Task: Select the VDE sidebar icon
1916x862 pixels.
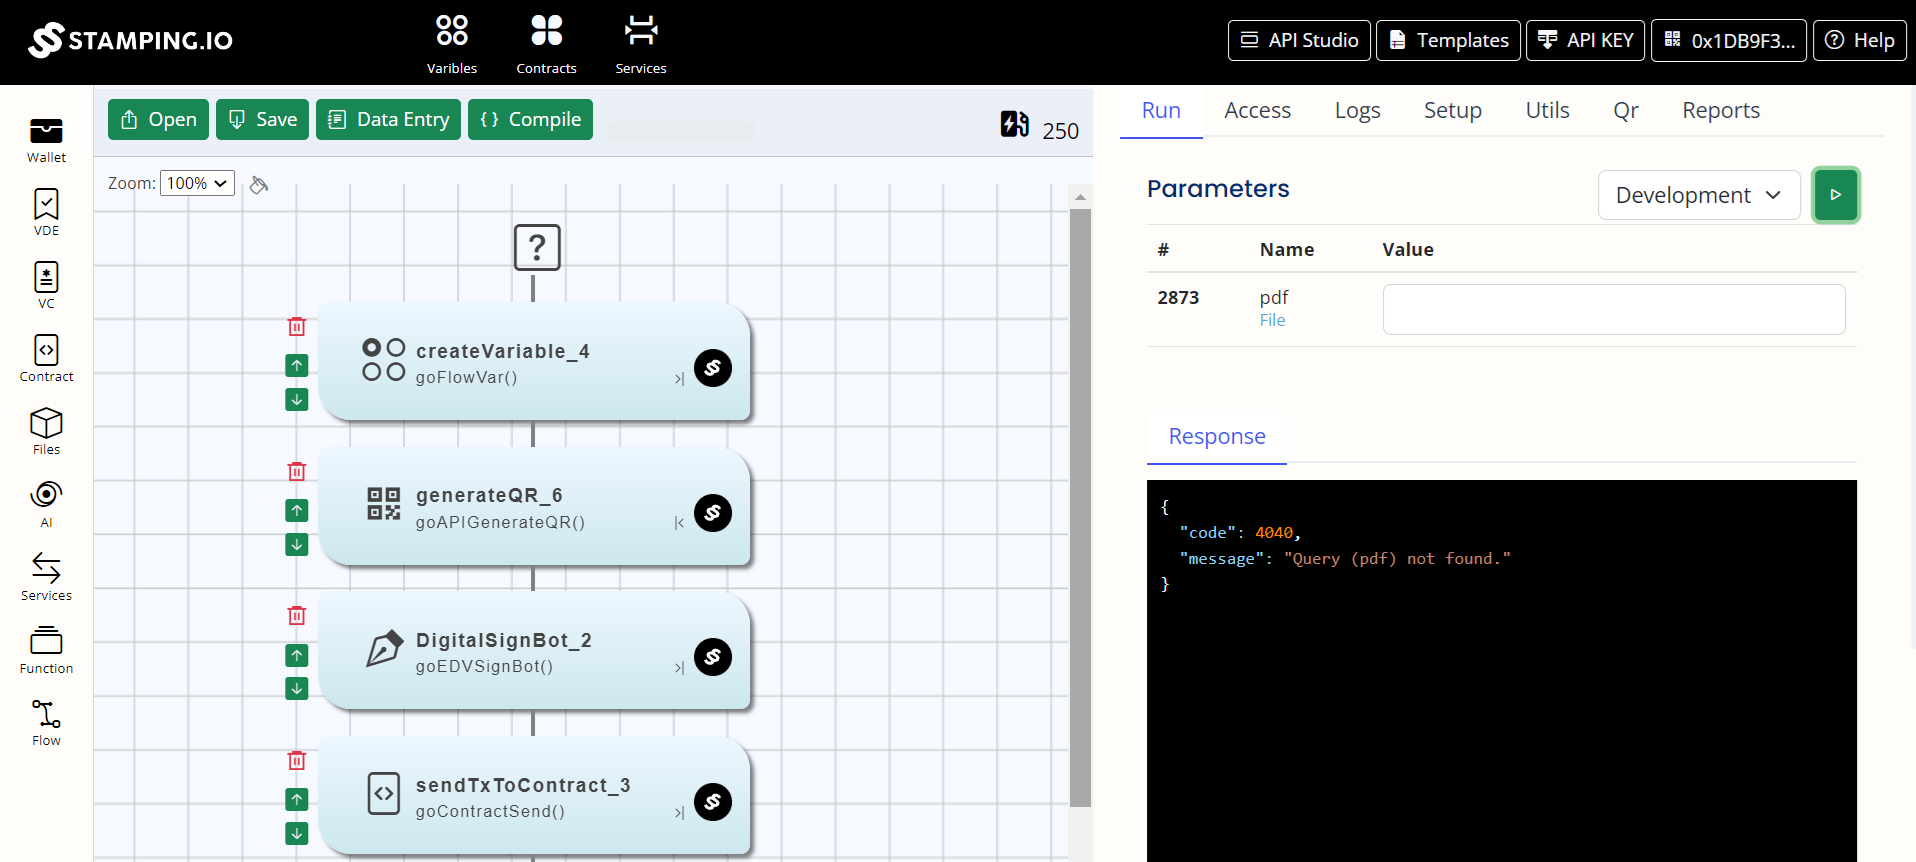Action: (46, 212)
